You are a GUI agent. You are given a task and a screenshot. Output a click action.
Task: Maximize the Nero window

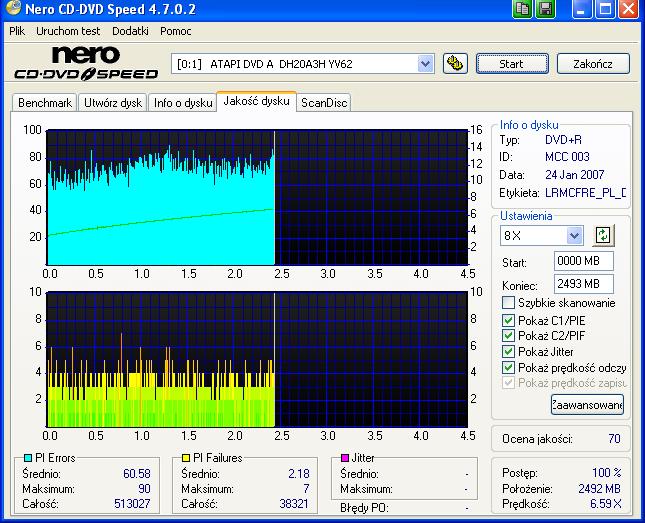(605, 9)
